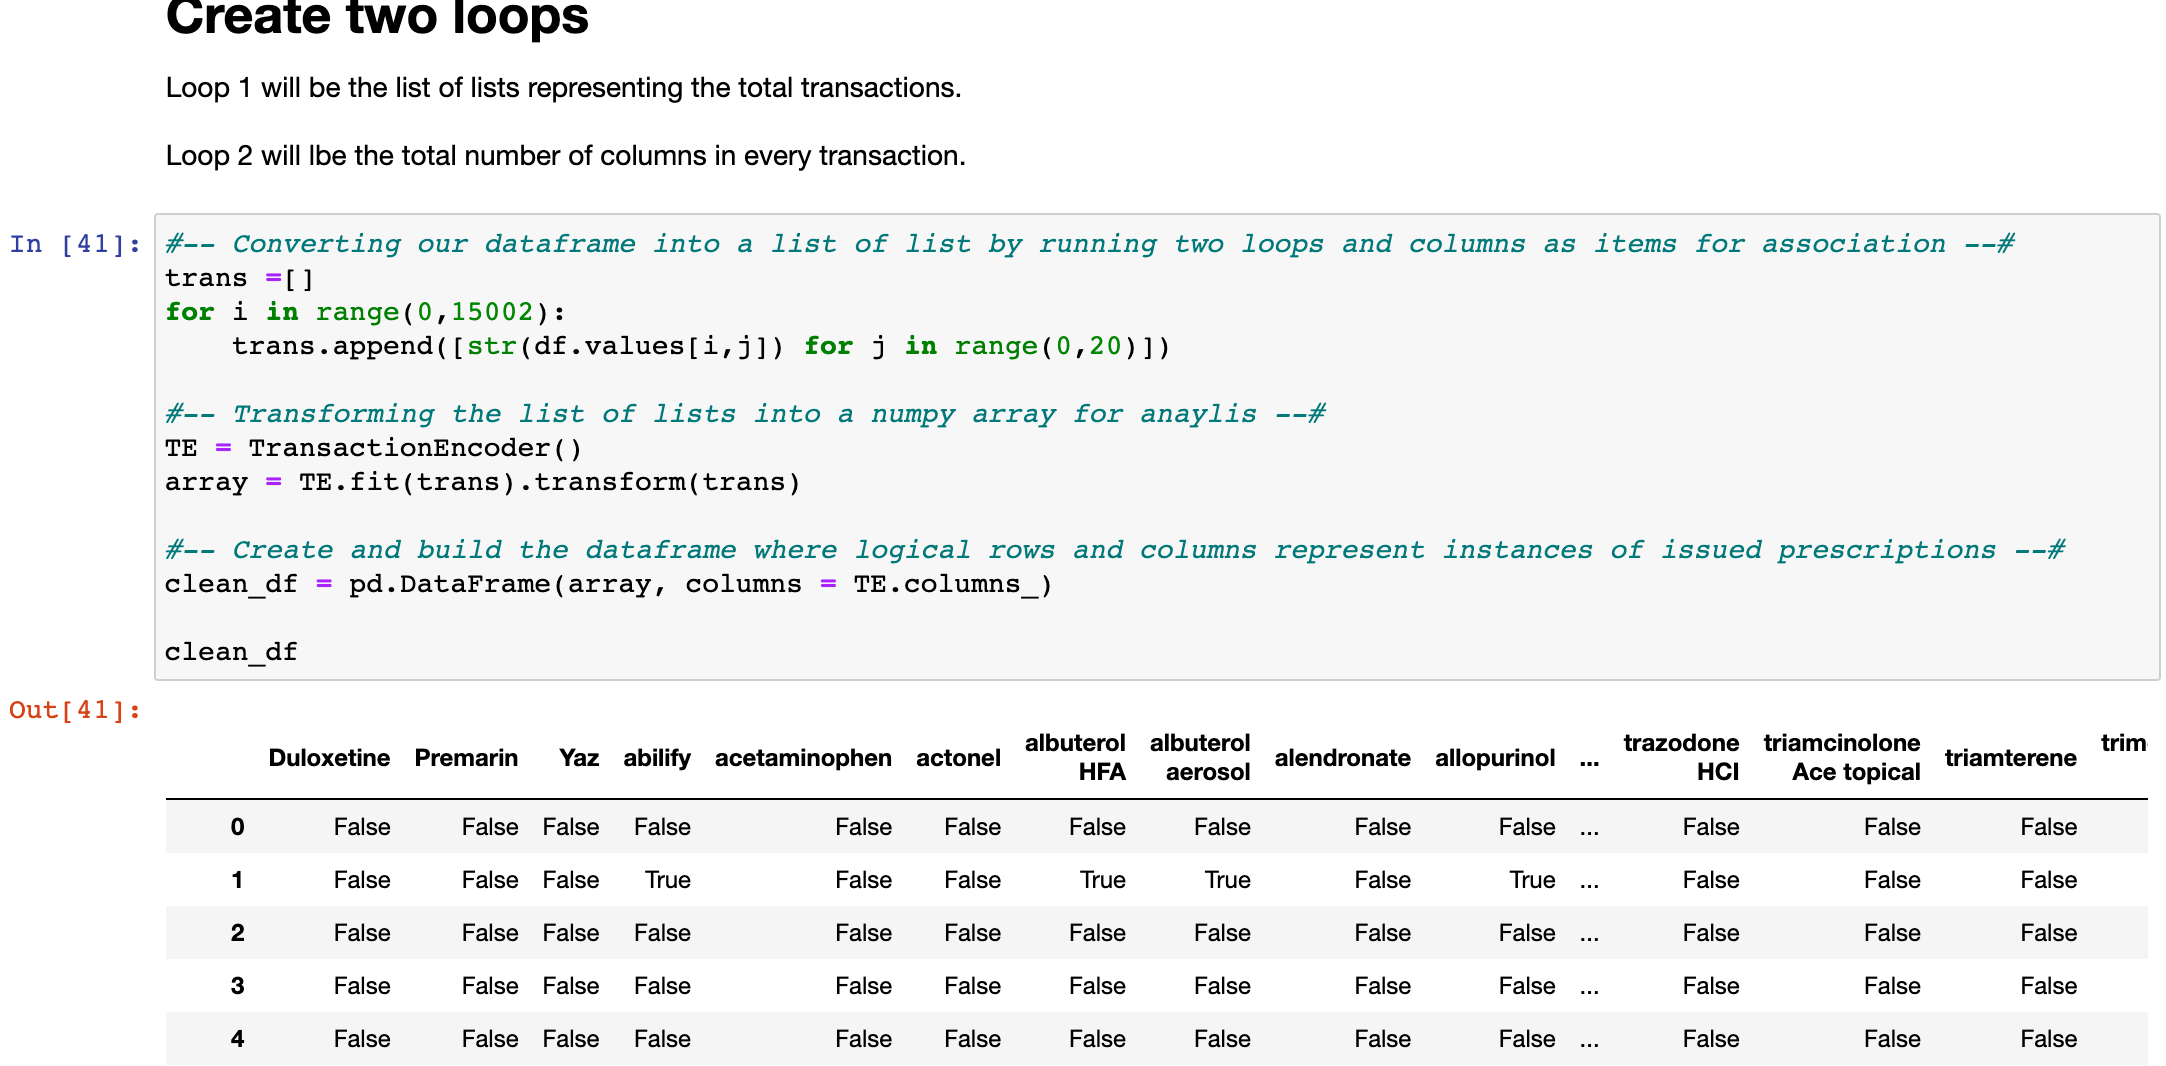
Task: Click the alendronate column header
Action: [1342, 757]
